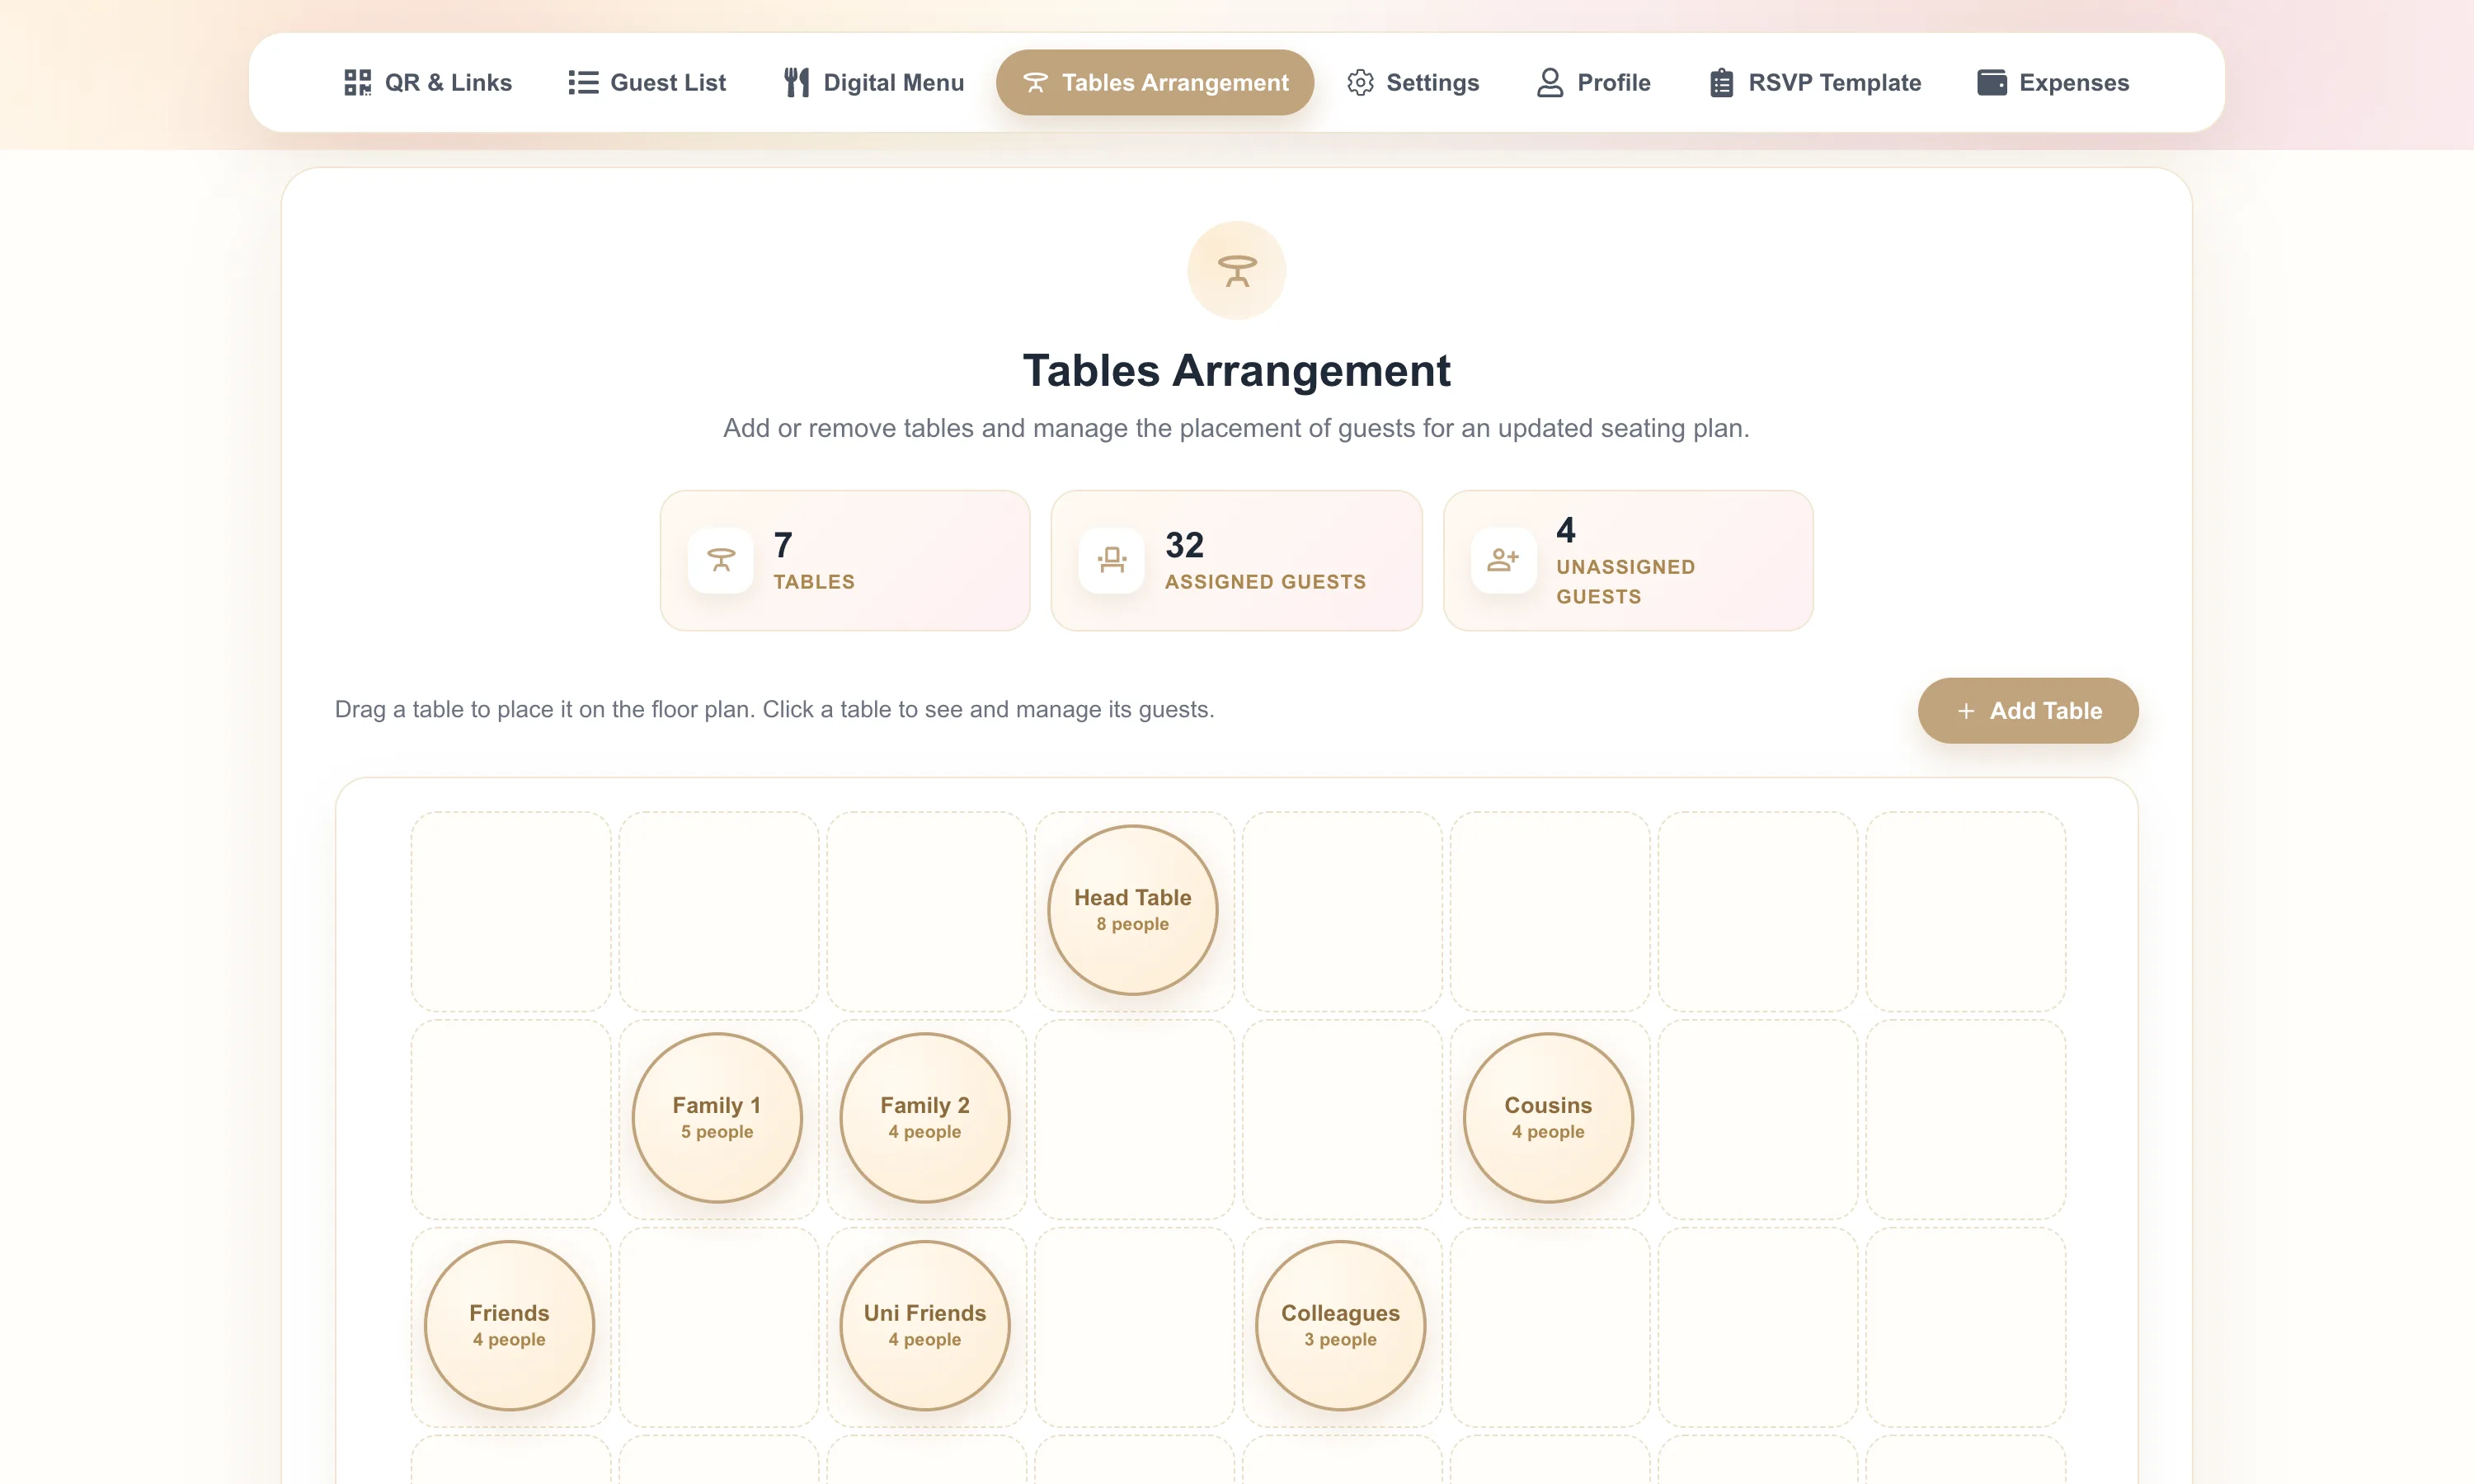Open the QR & Links tab

(428, 82)
